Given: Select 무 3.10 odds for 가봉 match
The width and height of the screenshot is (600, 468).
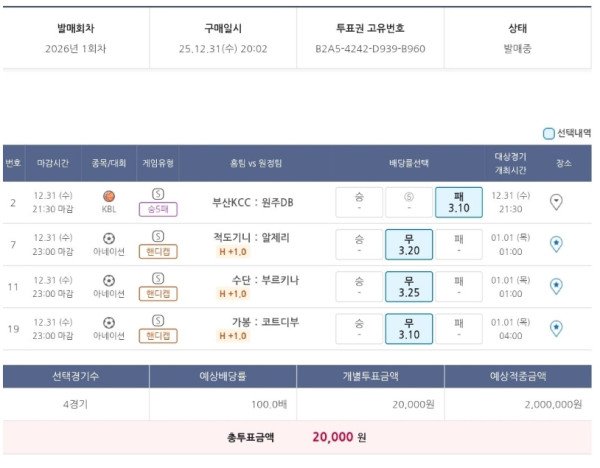Looking at the screenshot, I should 409,328.
